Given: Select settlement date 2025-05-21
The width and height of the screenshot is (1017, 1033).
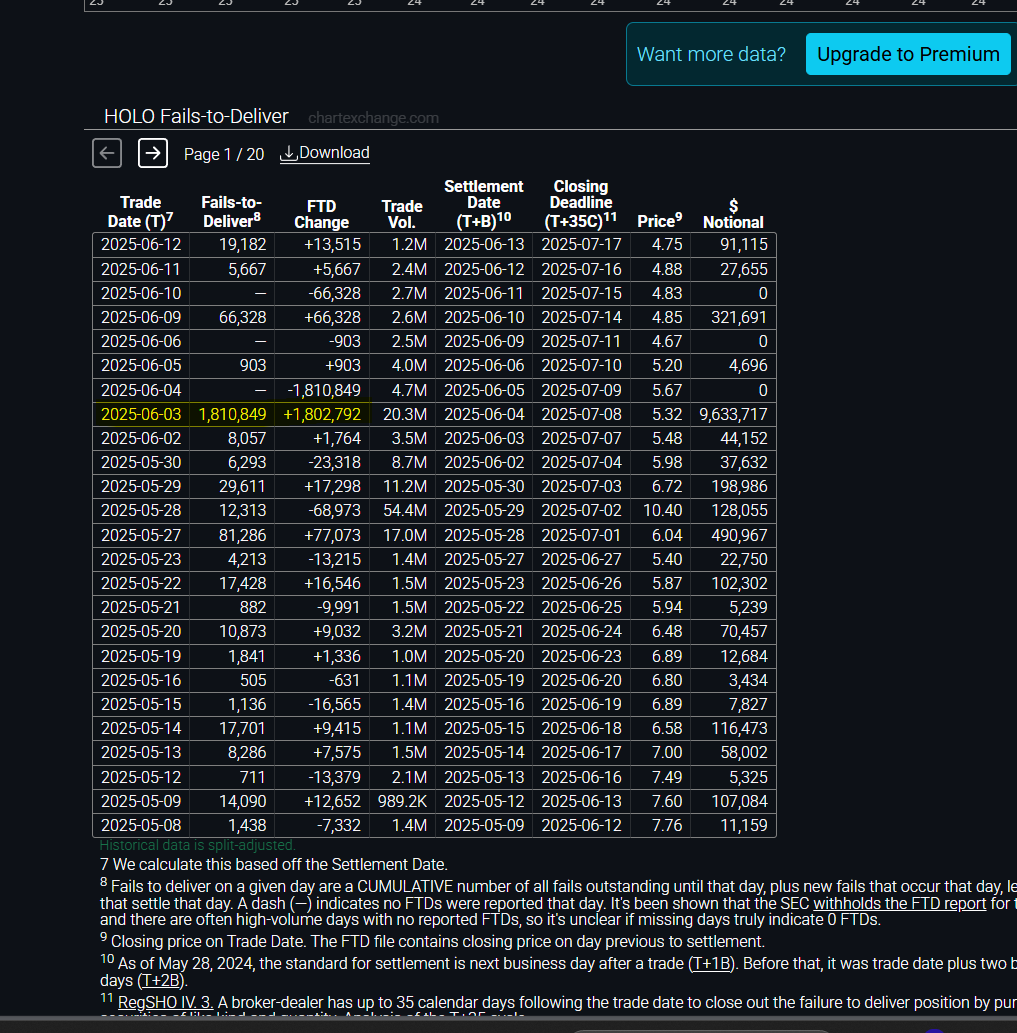Looking at the screenshot, I should pyautogui.click(x=484, y=631).
